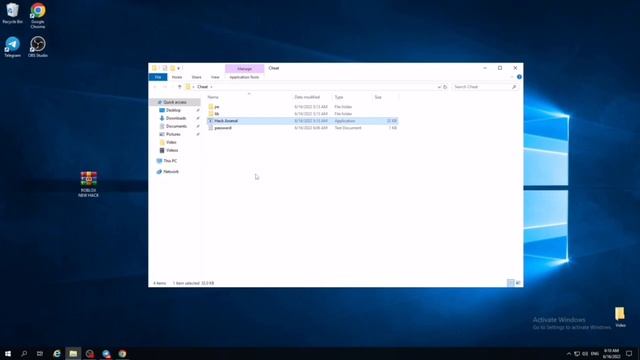
Task: Sort files by Type column
Action: click(x=339, y=97)
